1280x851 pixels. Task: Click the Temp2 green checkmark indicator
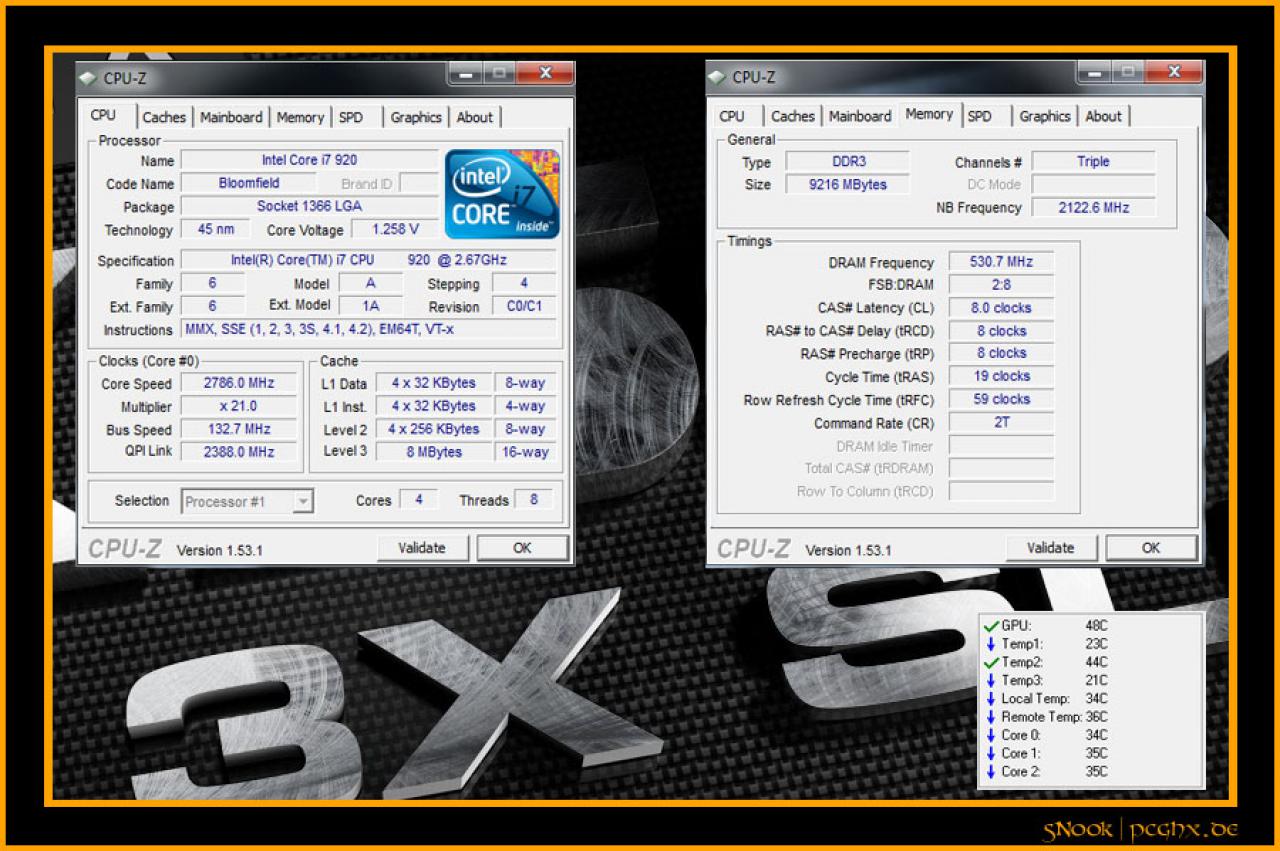tap(991, 662)
